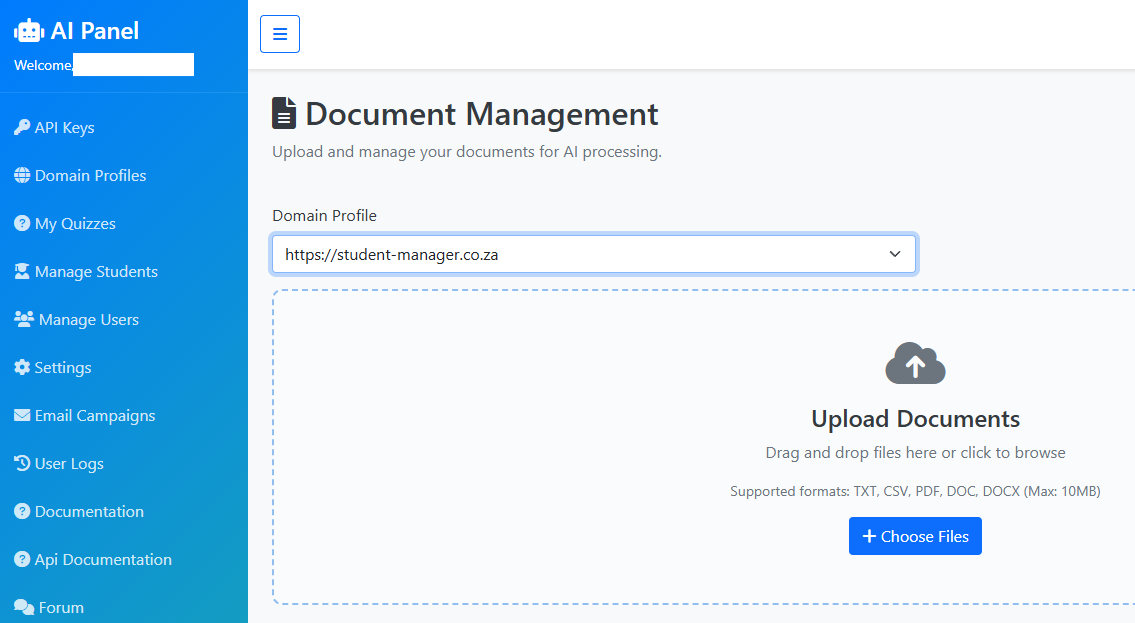Viewport: 1135px width, 623px height.
Task: Click the robot logo icon beside AI Panel
Action: (x=29, y=31)
